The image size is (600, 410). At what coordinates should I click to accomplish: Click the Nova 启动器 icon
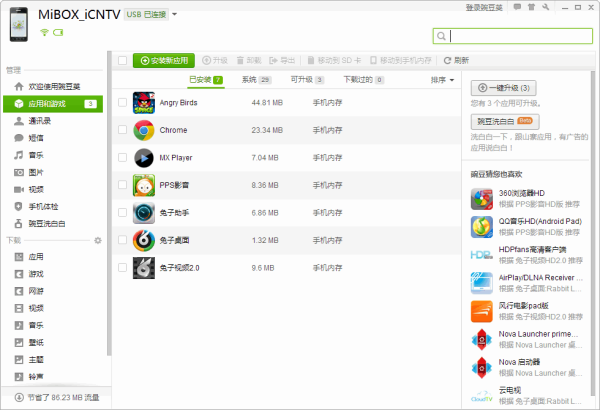tap(482, 368)
